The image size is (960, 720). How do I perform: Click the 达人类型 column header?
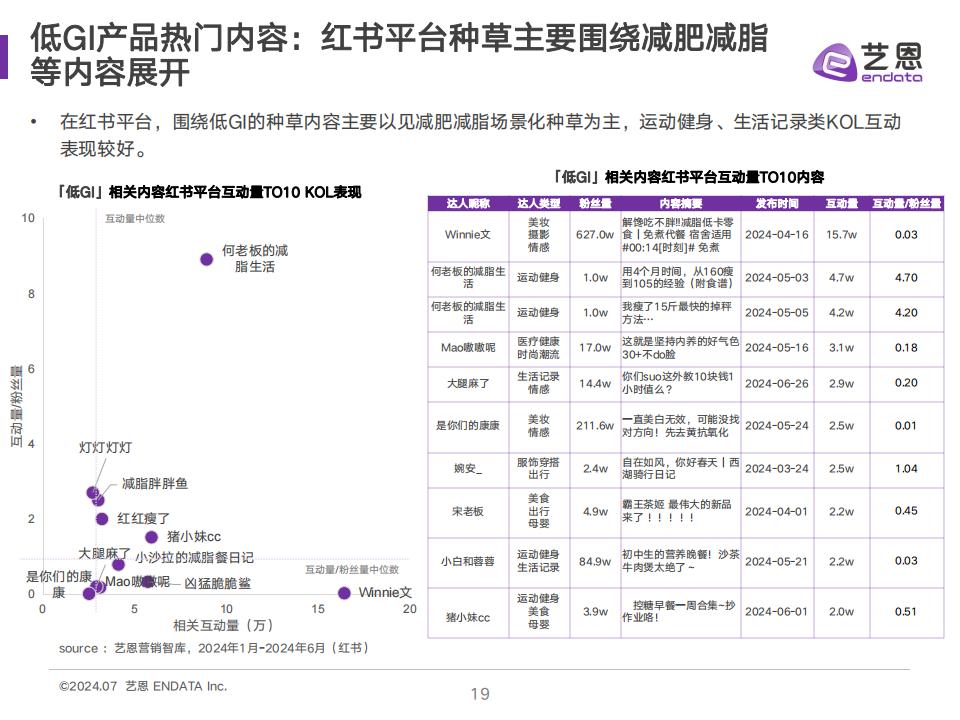click(539, 203)
